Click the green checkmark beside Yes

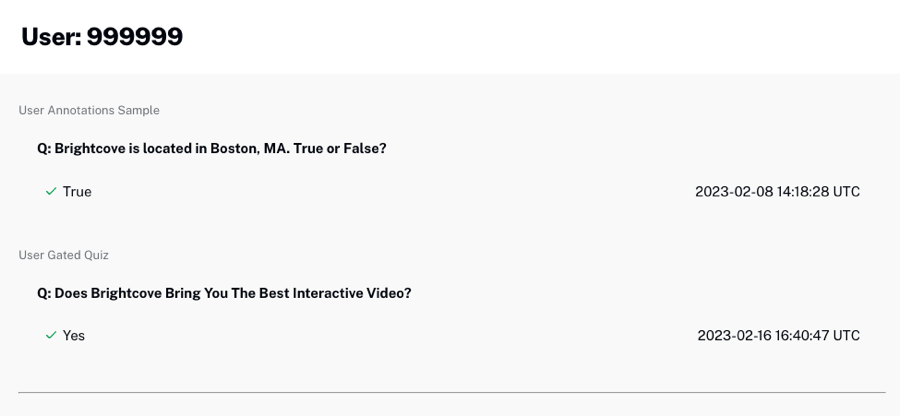[x=51, y=336]
